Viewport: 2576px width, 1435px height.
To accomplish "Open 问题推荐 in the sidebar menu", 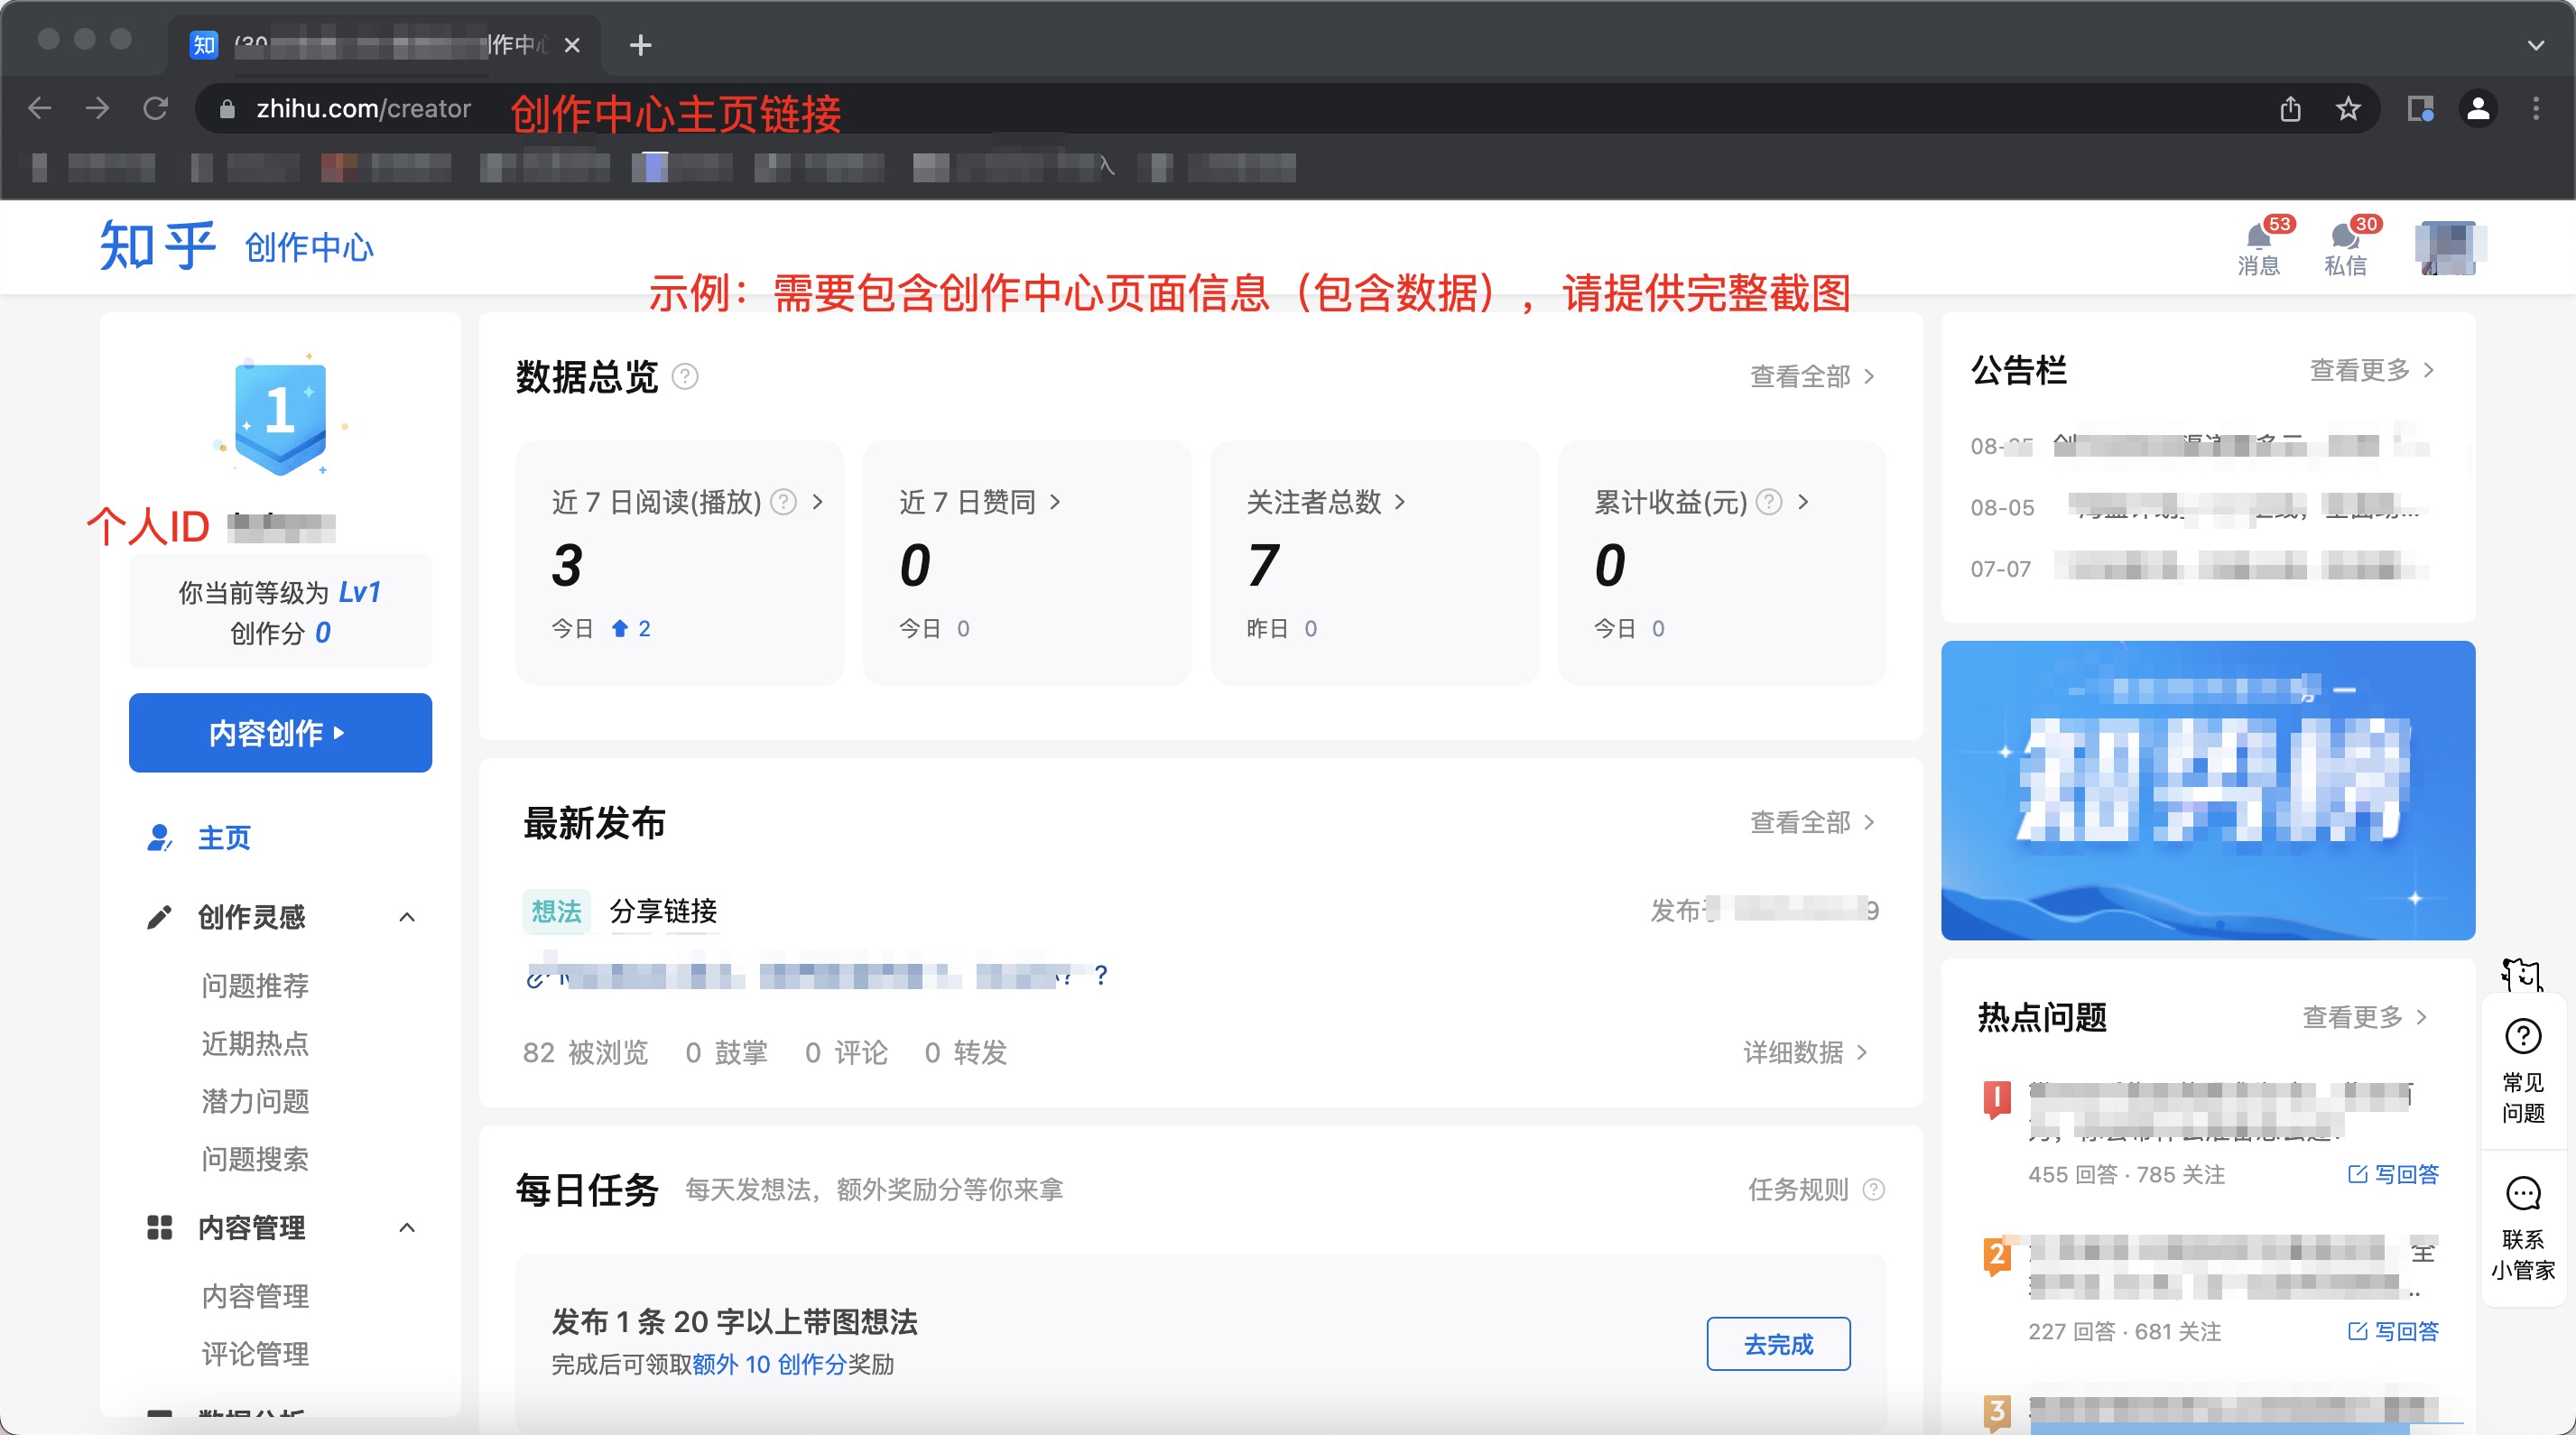I will point(255,986).
